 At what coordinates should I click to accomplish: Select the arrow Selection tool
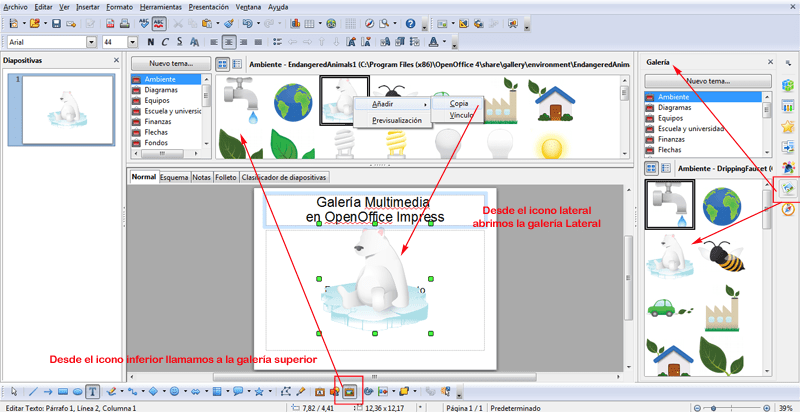point(14,392)
